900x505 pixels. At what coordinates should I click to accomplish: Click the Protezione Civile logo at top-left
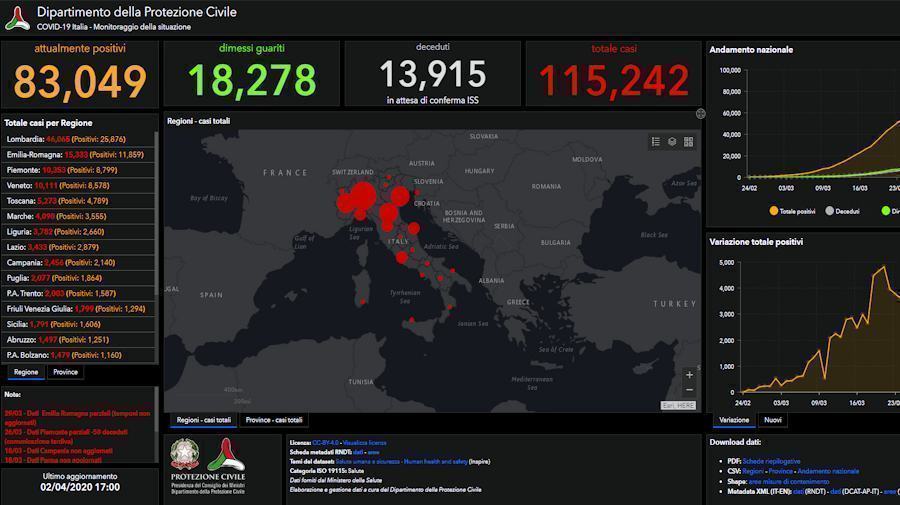click(x=17, y=17)
